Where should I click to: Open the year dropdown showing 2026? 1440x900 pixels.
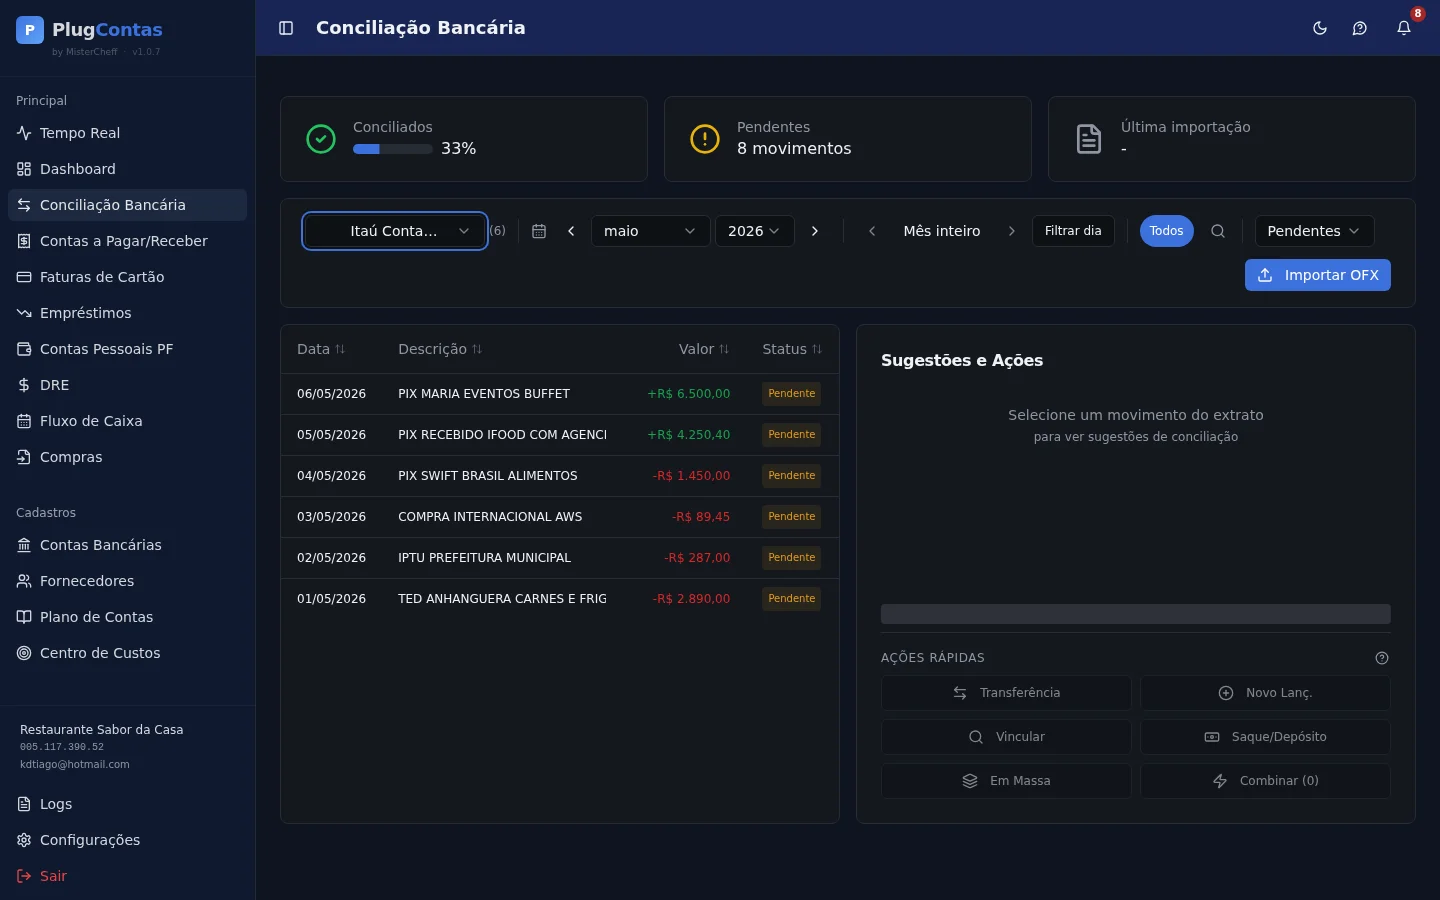click(754, 231)
